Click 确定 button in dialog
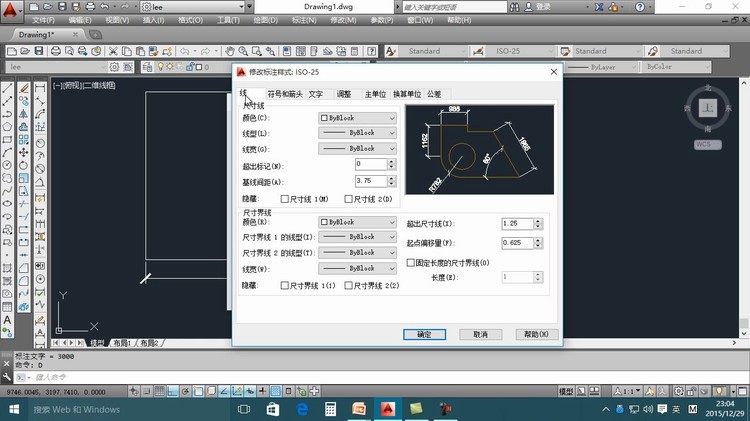750x421 pixels. pos(424,334)
